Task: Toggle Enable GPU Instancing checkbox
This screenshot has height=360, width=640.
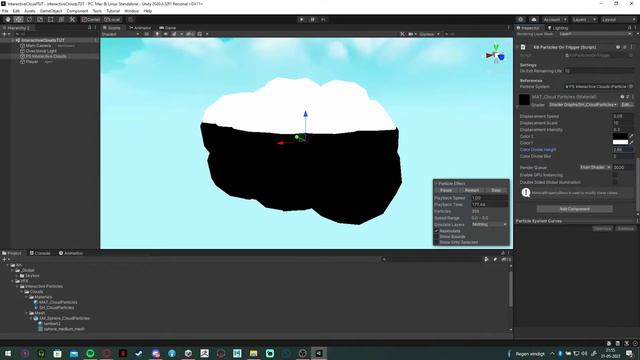Action: (615, 175)
